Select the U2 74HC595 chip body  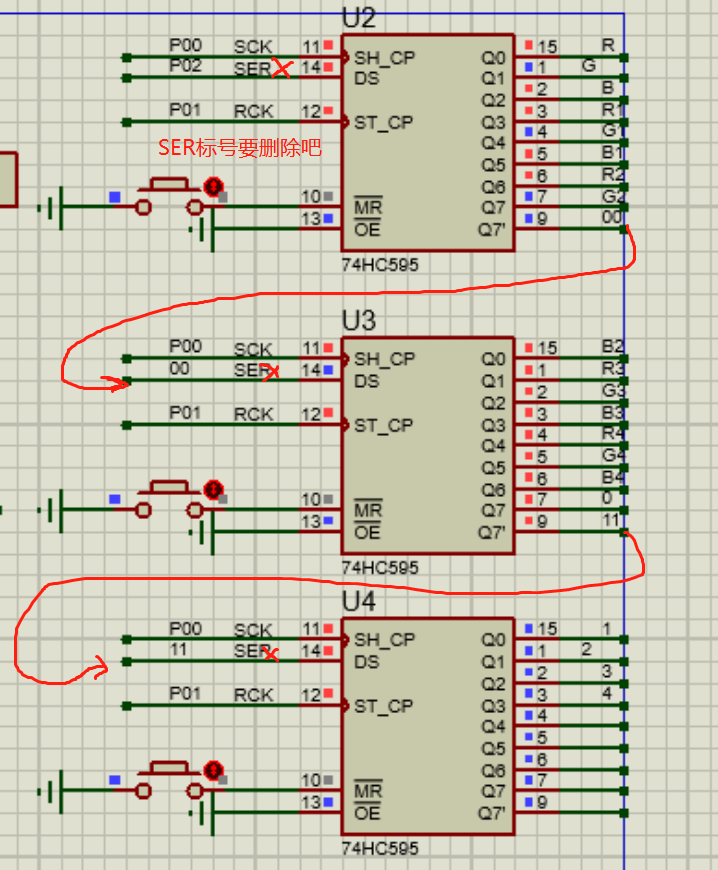click(x=428, y=143)
